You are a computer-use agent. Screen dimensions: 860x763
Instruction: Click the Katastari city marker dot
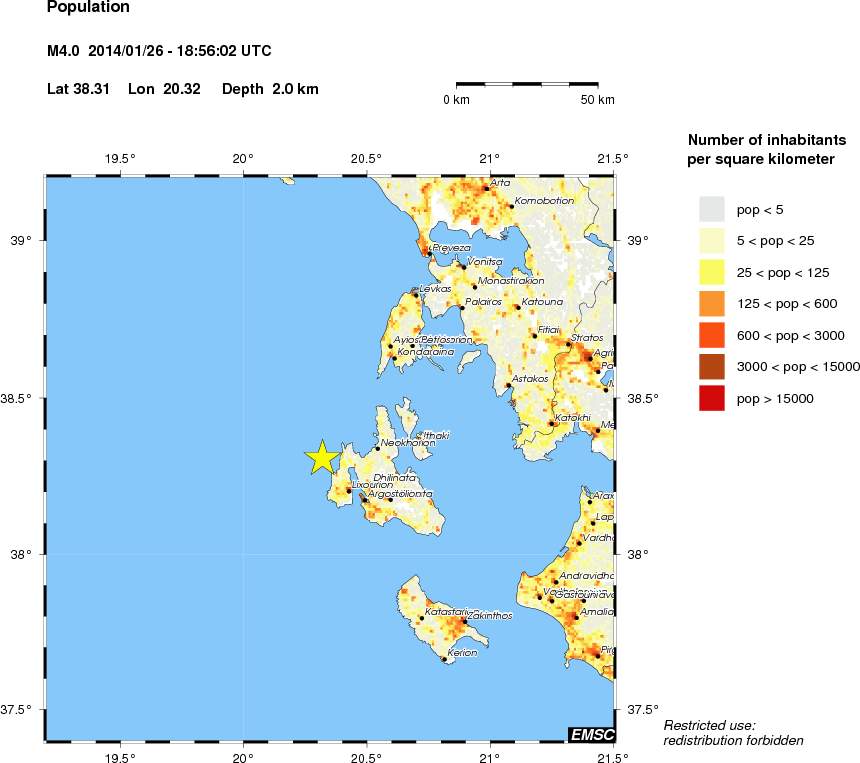[422, 618]
